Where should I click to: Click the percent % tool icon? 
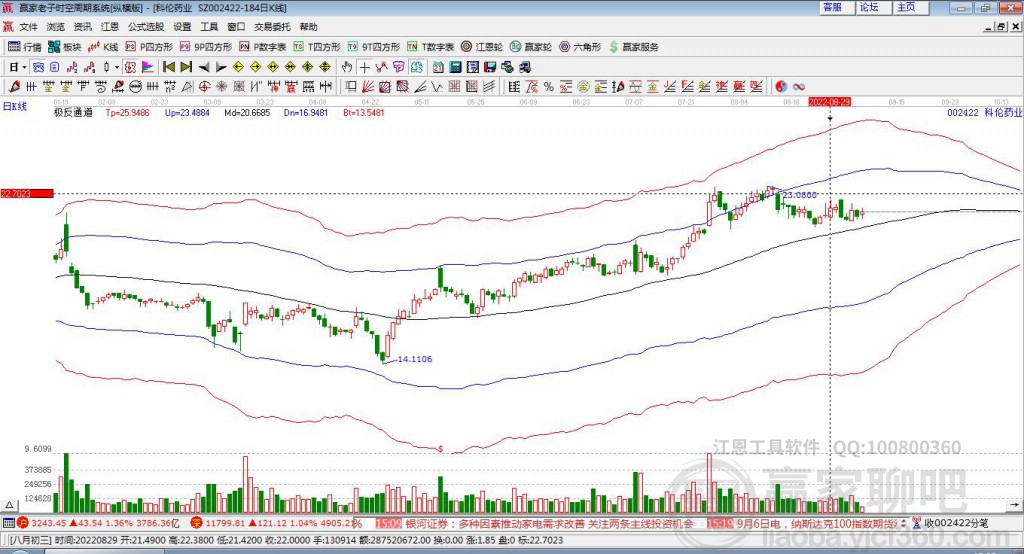coord(549,86)
